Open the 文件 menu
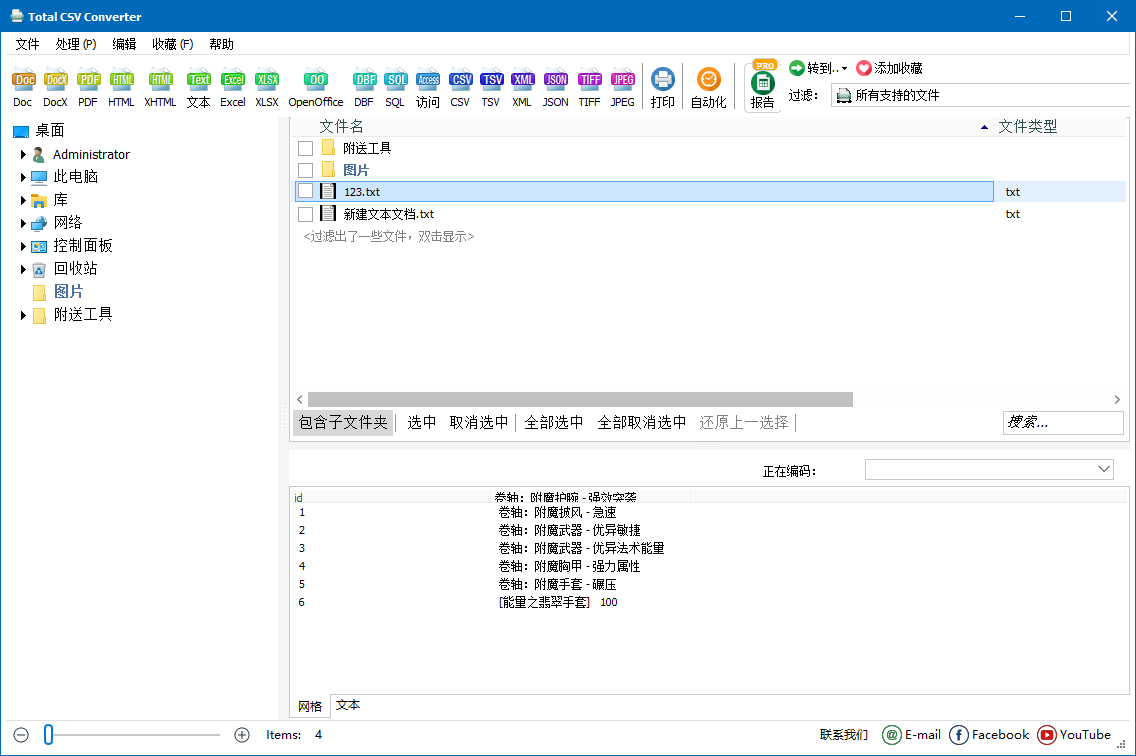This screenshot has height=756, width=1136. 28,44
